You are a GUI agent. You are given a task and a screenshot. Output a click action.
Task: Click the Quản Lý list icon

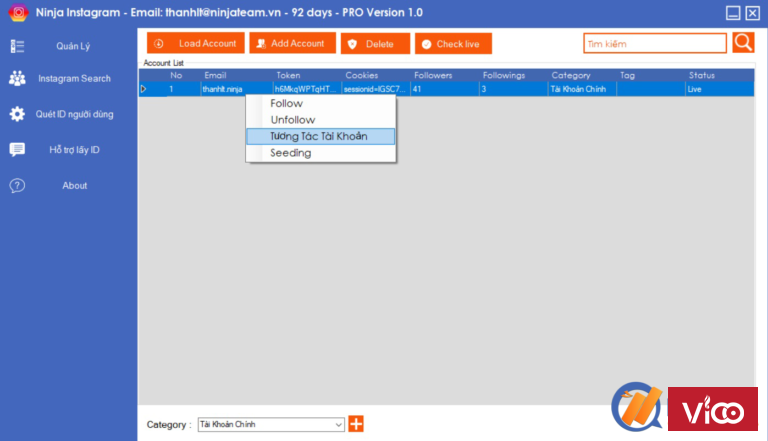(x=17, y=46)
